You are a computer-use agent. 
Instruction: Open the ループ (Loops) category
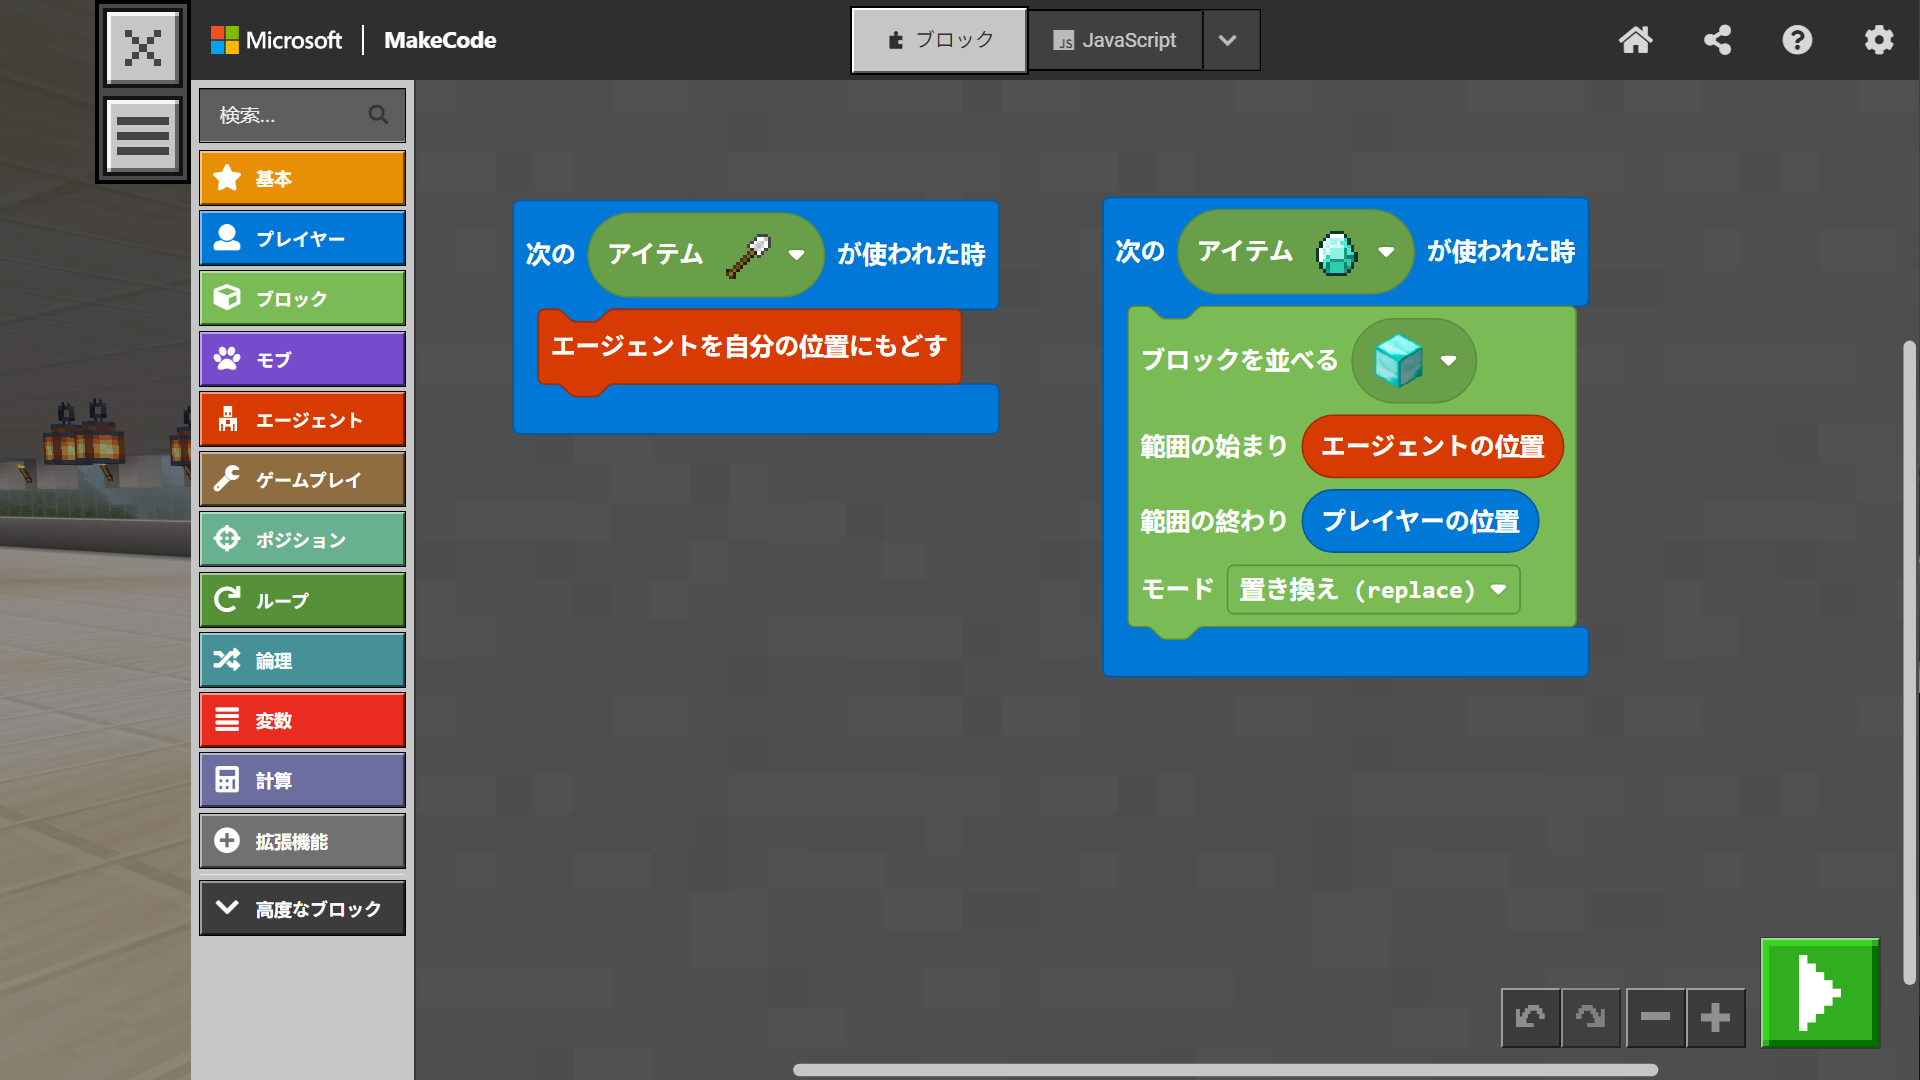(x=302, y=600)
